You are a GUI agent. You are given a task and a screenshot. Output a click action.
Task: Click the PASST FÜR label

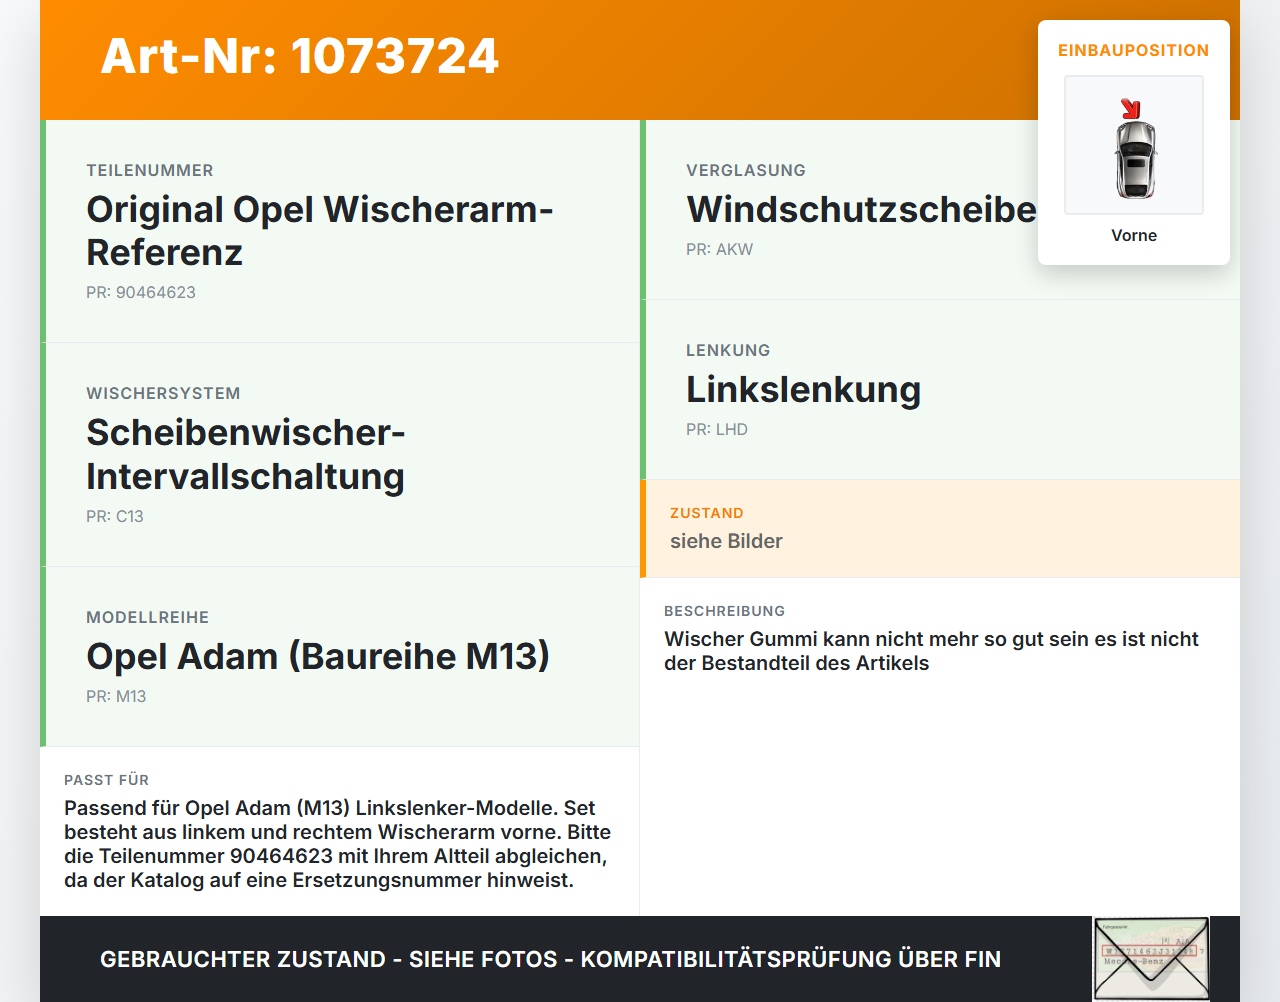(x=107, y=780)
